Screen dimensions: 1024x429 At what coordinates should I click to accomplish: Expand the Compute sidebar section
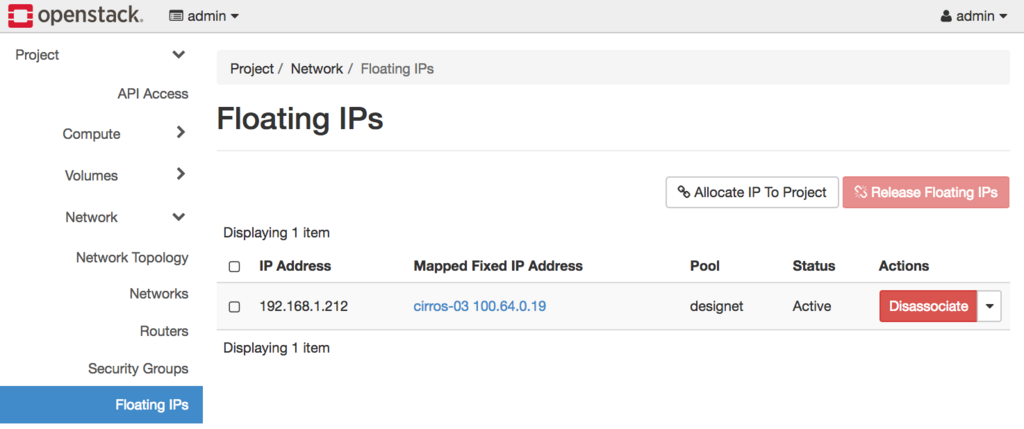point(180,133)
